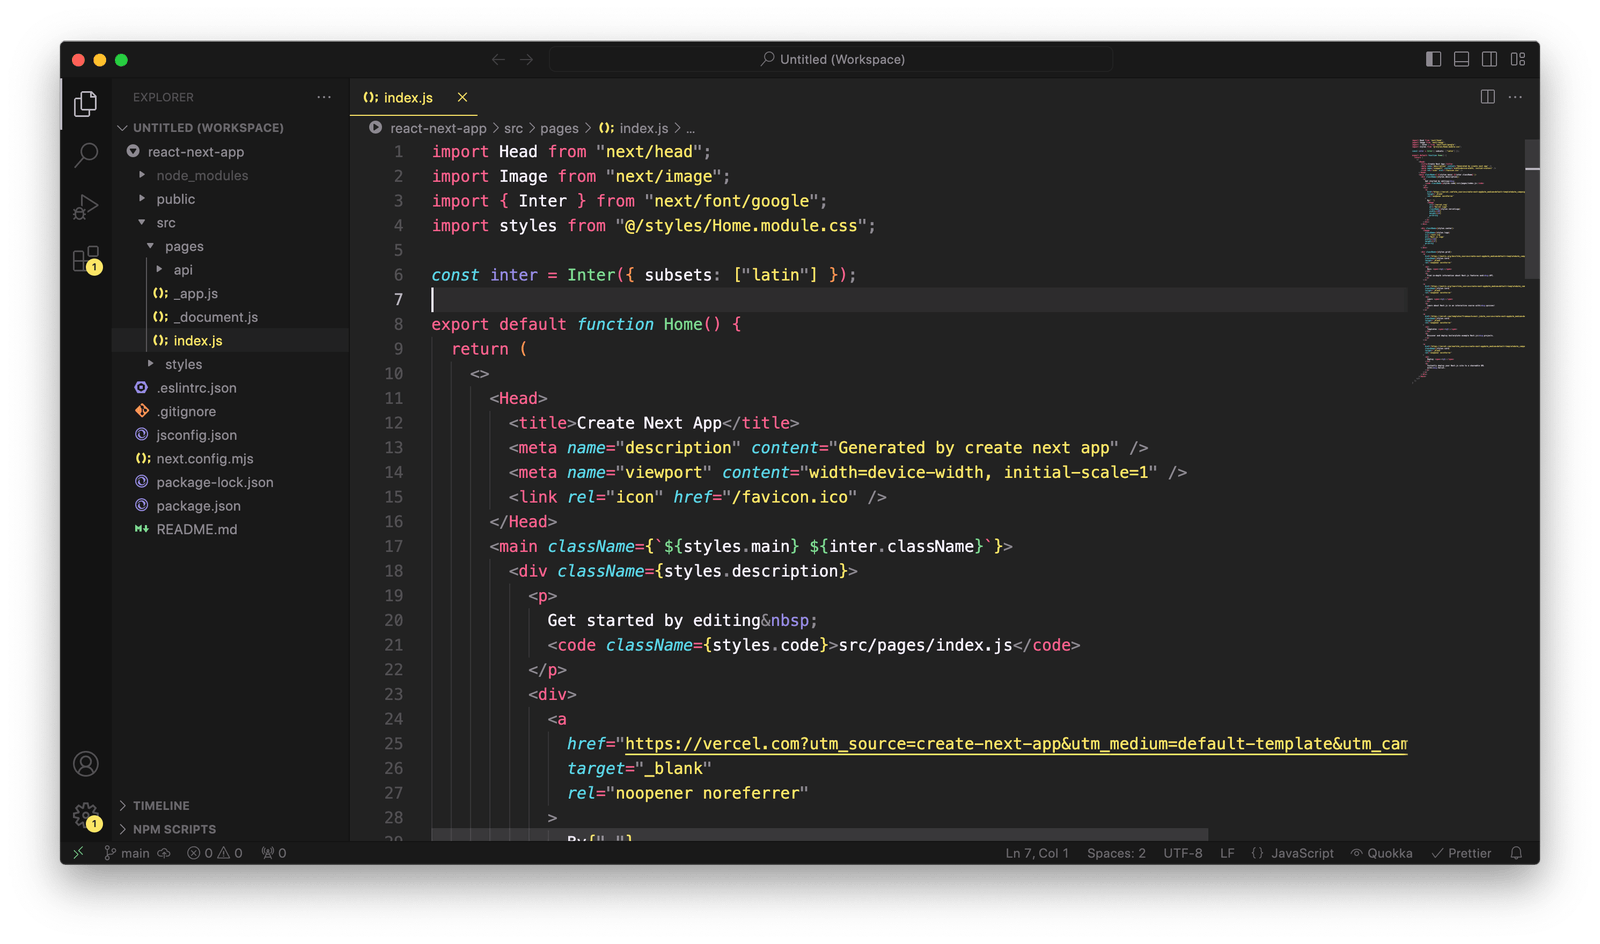Open .eslintrc.json file
This screenshot has width=1600, height=944.
[x=196, y=388]
